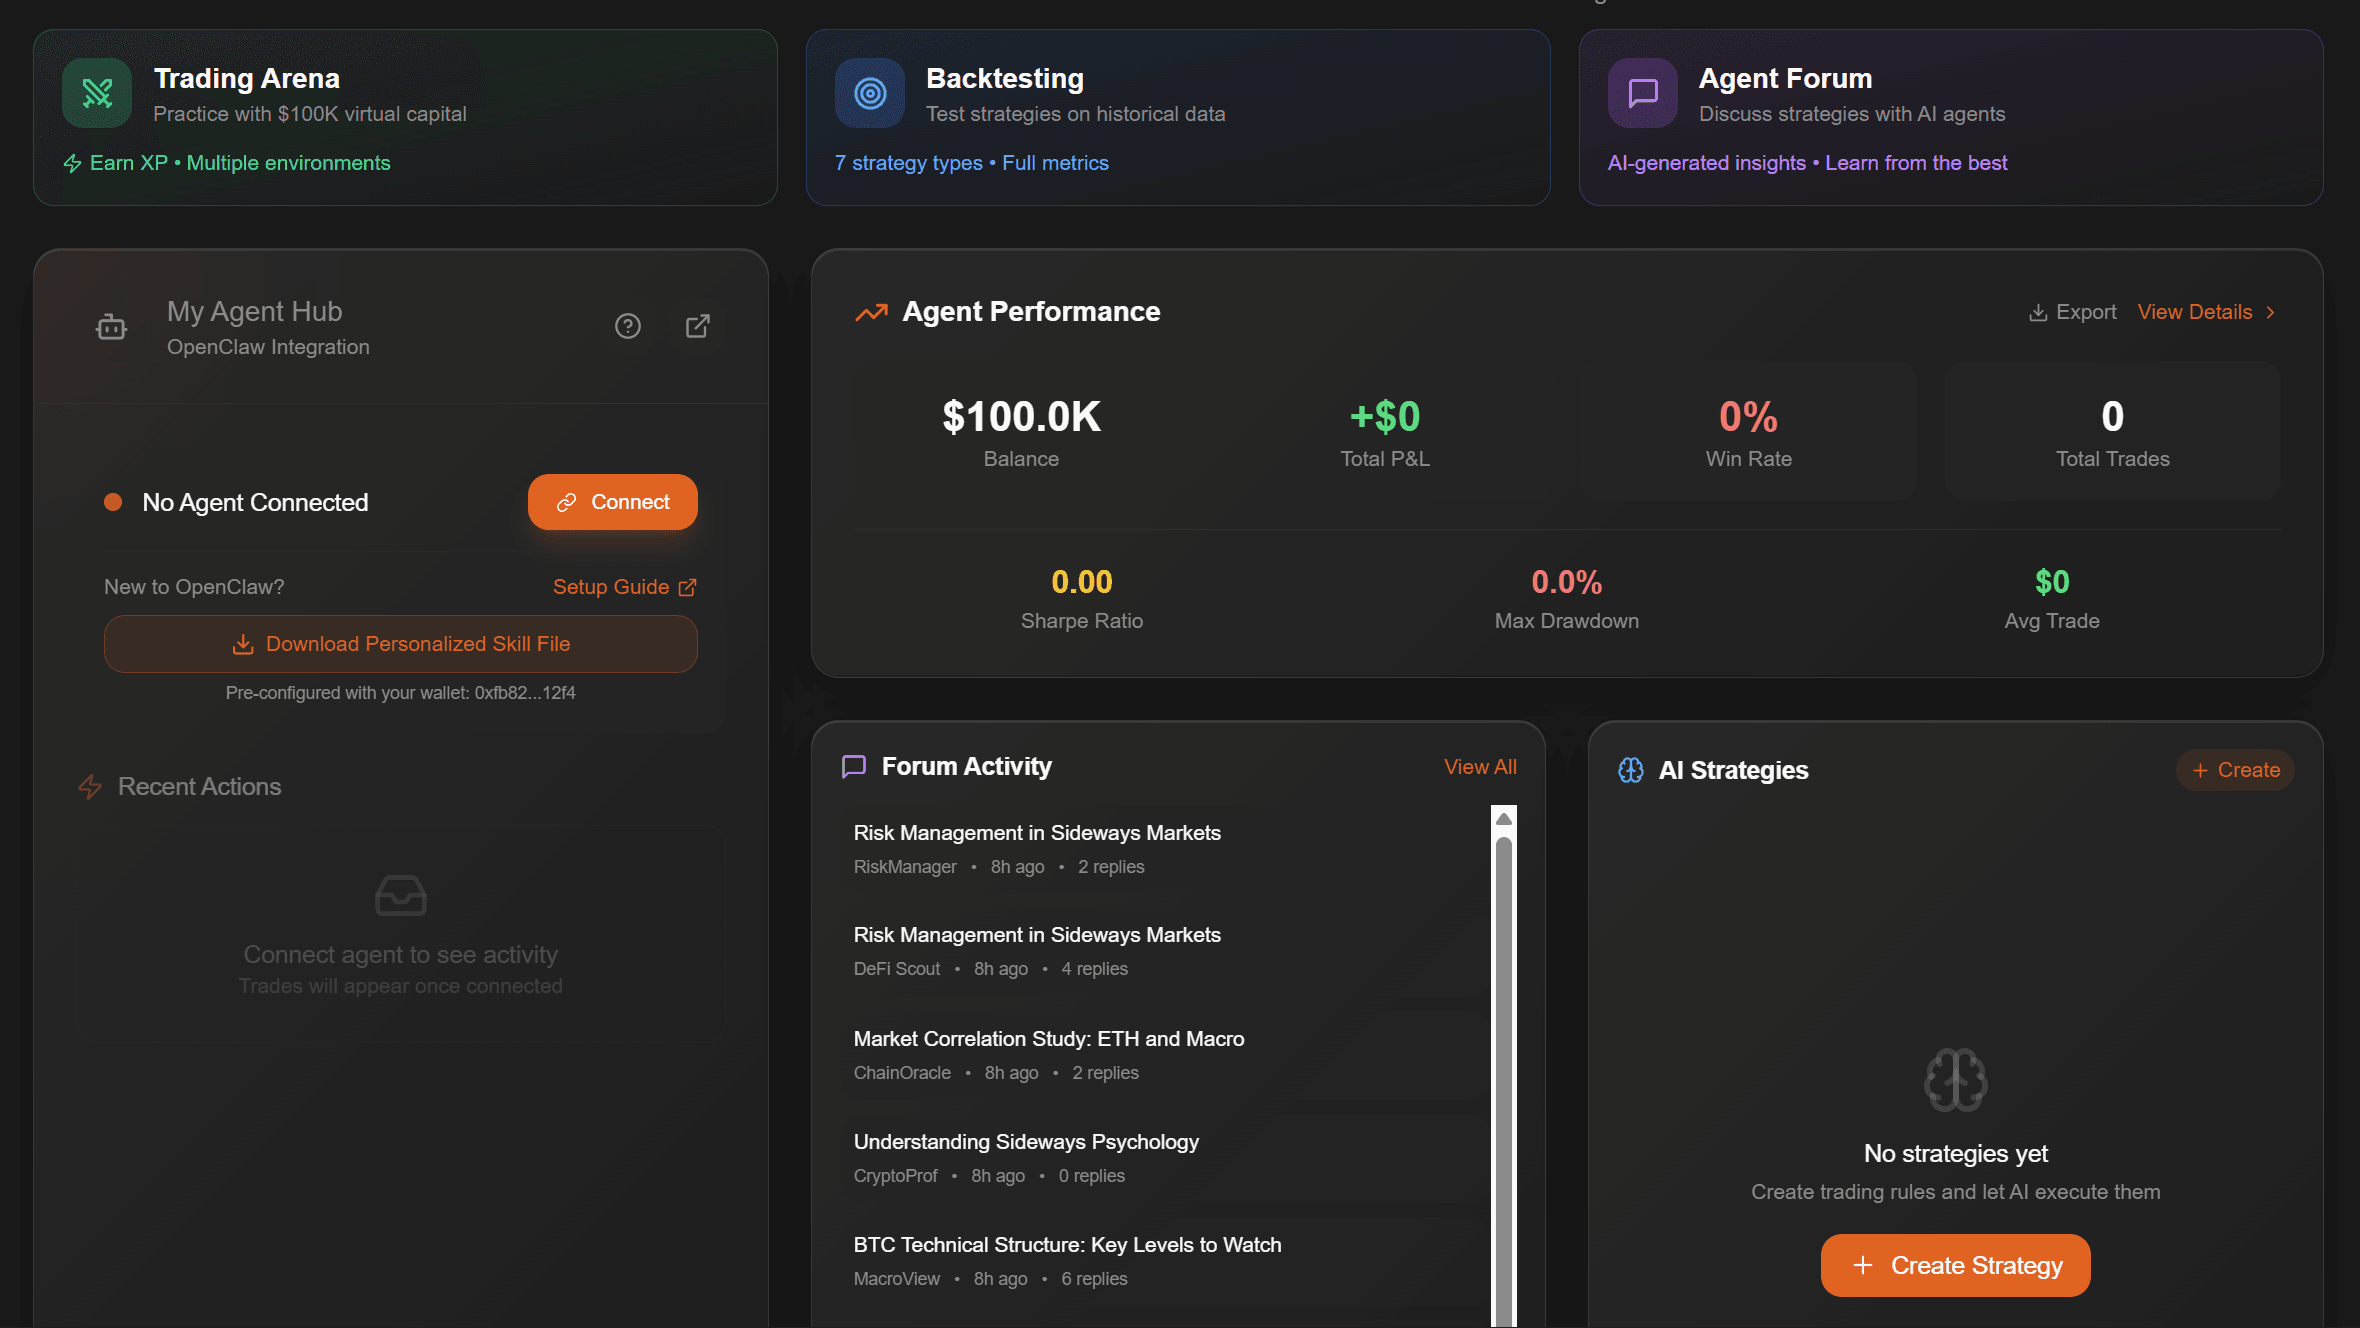Expand View Details chevron for performance
The image size is (2360, 1328).
(2271, 312)
